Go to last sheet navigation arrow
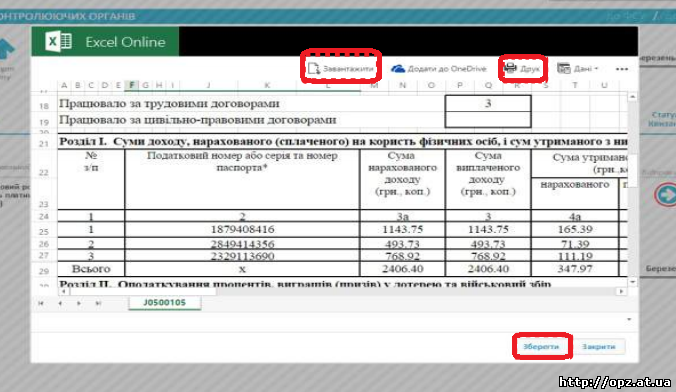 click(x=98, y=303)
